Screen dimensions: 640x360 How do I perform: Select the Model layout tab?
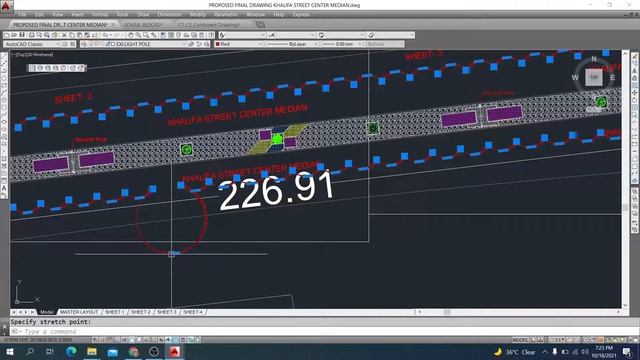click(x=47, y=312)
